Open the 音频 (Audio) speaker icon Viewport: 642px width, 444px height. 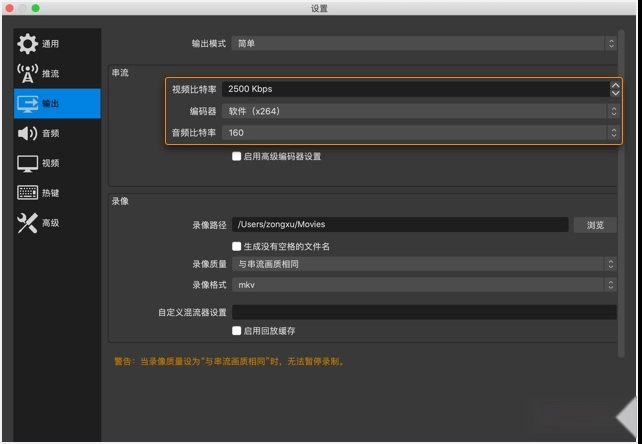tap(28, 133)
